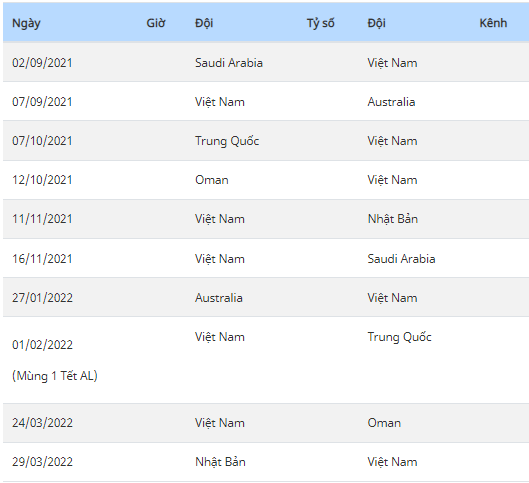The width and height of the screenshot is (529, 483).
Task: Select Việt Nam in the 01/02/2022 row
Action: point(220,337)
